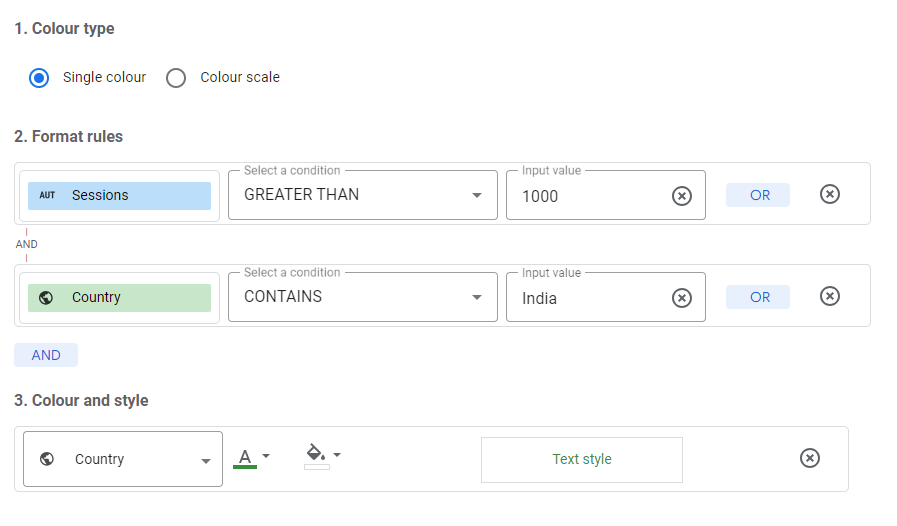Image resolution: width=897 pixels, height=526 pixels.
Task: Click the Text style preview box
Action: [x=582, y=460]
